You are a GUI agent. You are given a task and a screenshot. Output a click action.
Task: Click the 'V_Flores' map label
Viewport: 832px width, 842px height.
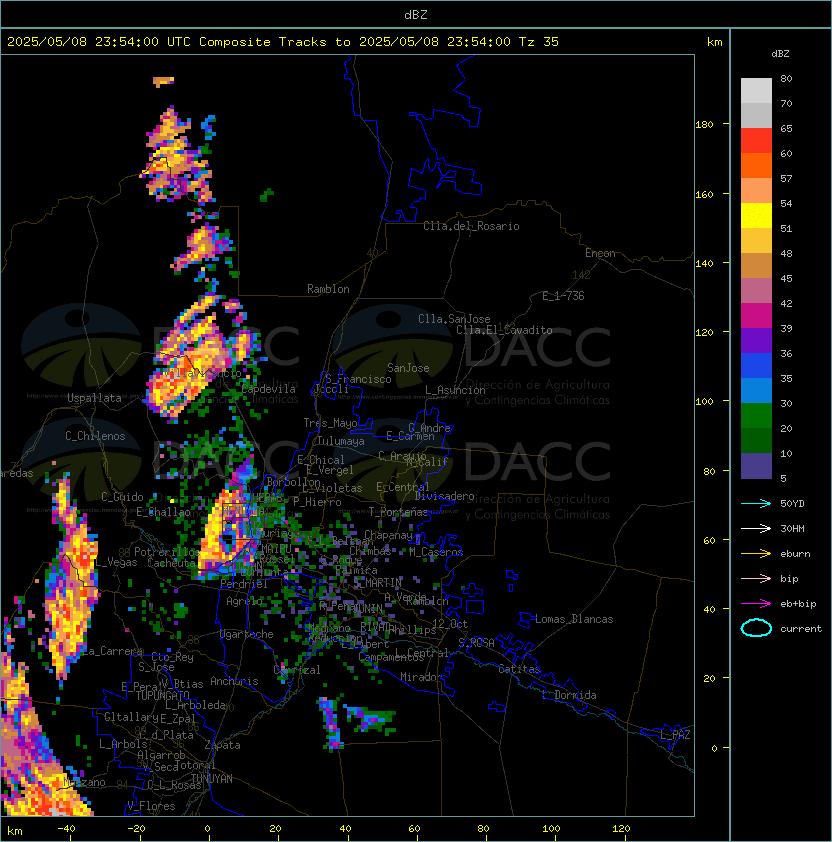click(x=151, y=807)
